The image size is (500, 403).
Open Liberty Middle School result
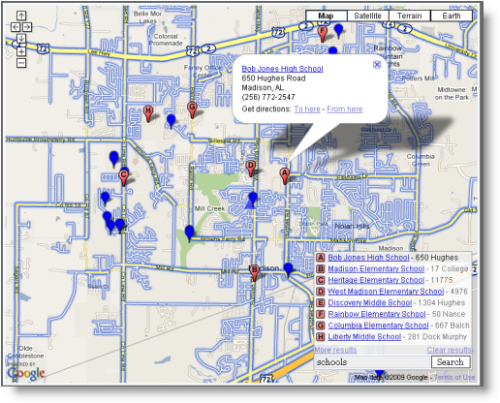click(364, 337)
